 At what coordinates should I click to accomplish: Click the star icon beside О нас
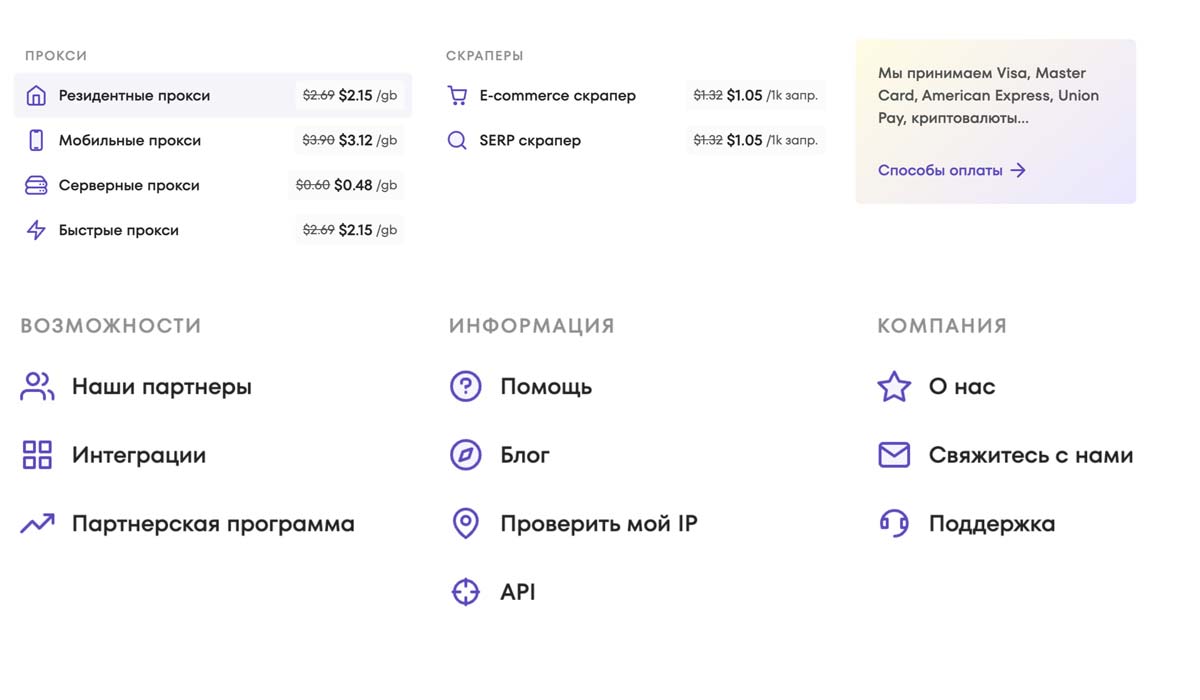click(x=894, y=387)
